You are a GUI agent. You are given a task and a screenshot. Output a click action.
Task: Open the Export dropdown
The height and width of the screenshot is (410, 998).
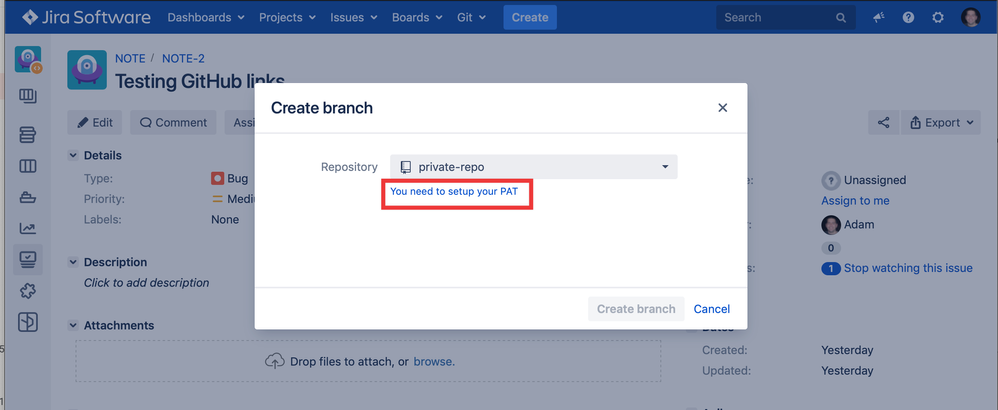point(941,122)
